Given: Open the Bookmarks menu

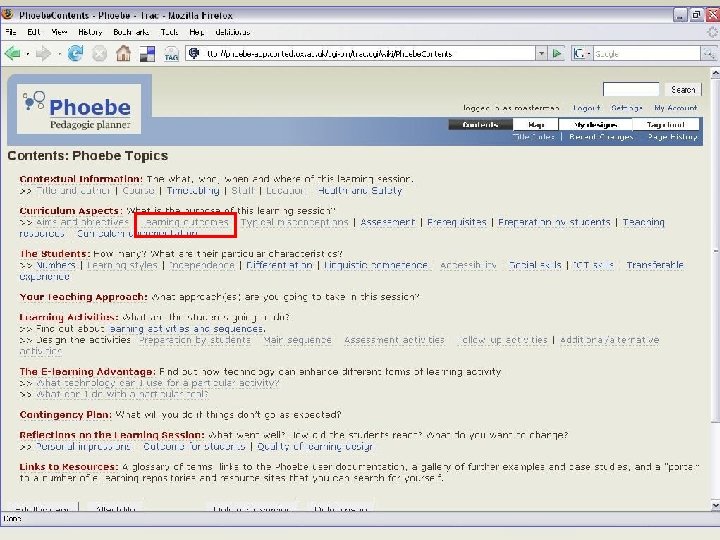Looking at the screenshot, I should click(131, 32).
